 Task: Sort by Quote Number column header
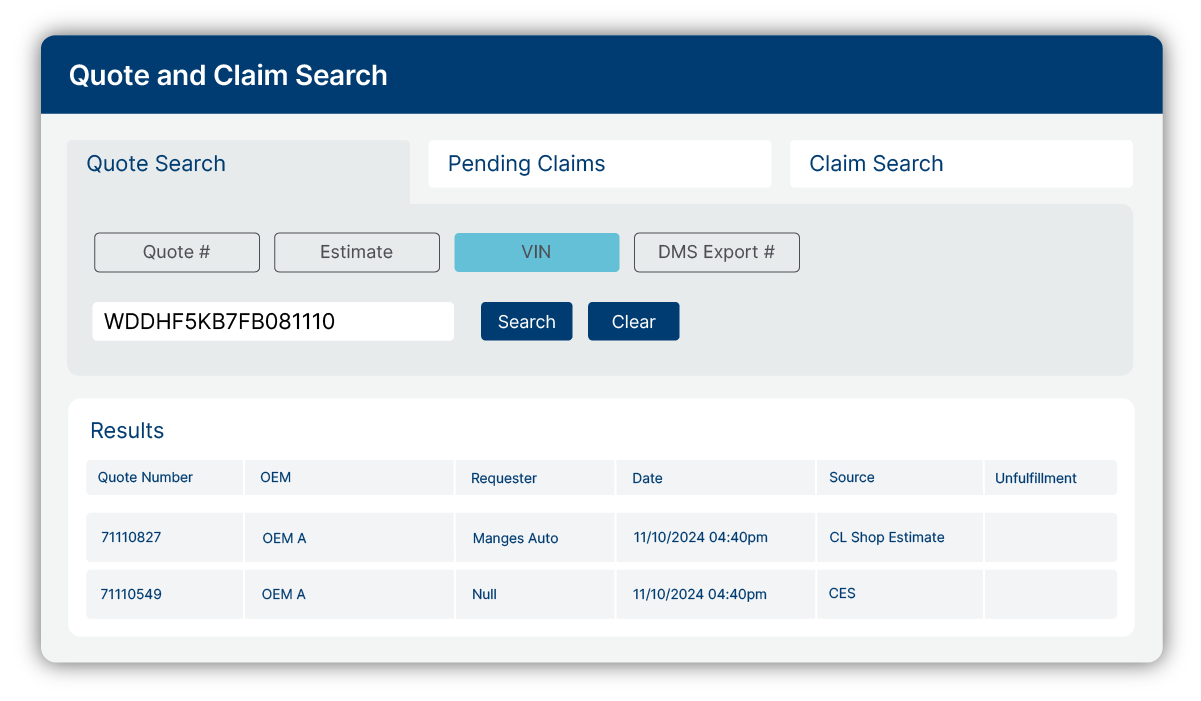(x=145, y=478)
